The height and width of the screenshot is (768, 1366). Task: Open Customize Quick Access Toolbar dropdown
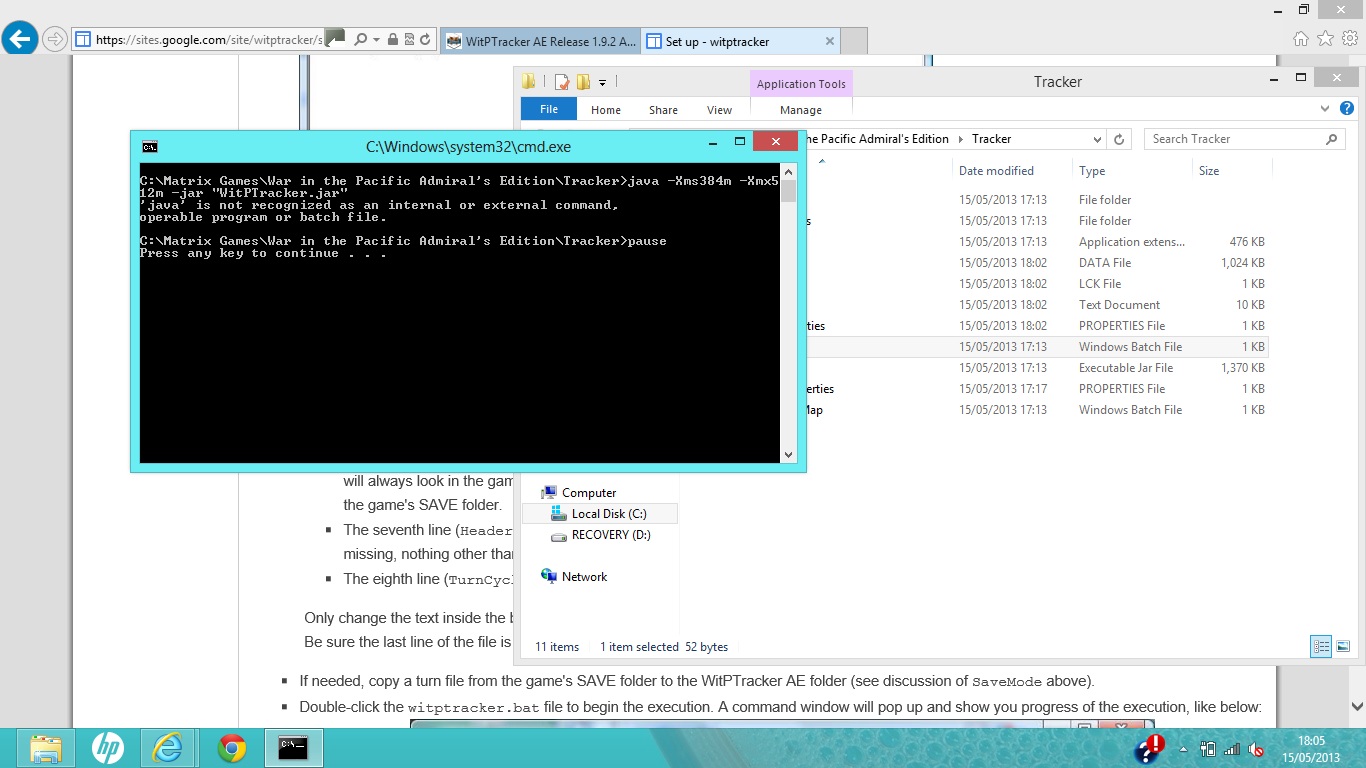[603, 82]
